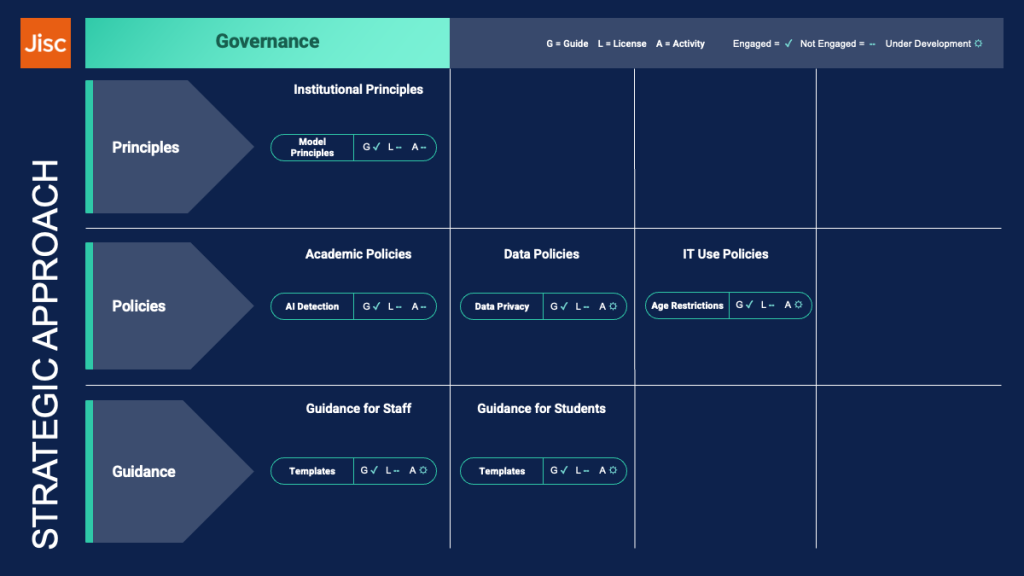This screenshot has height=576, width=1024.
Task: Click the Not Engaged dash in legend
Action: click(x=872, y=44)
